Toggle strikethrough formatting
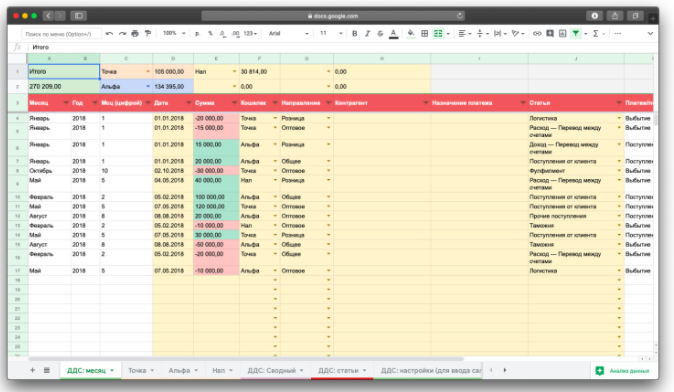The image size is (674, 392). tap(380, 34)
